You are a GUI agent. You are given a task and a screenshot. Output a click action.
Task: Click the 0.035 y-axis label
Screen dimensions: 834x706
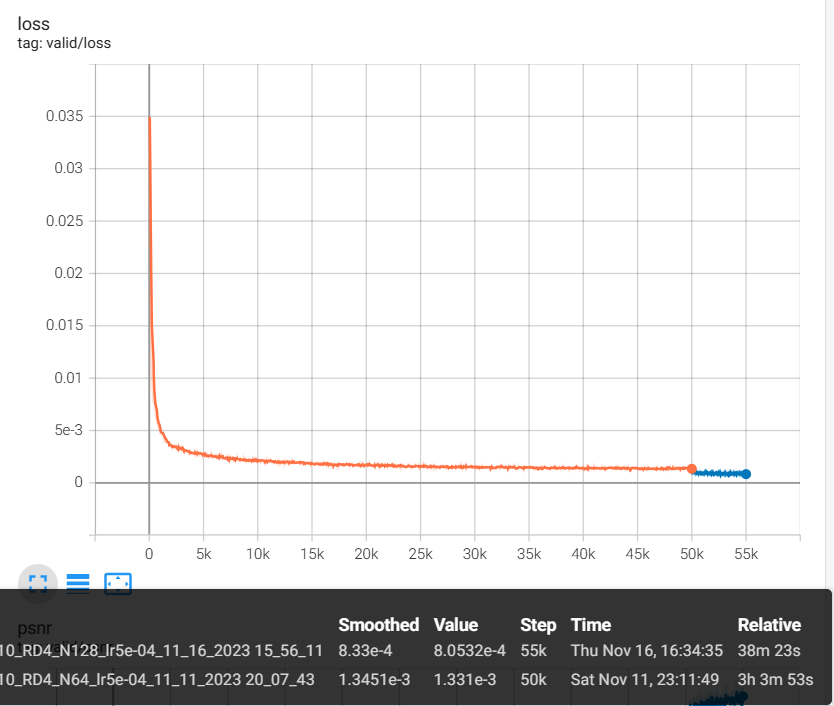point(64,116)
